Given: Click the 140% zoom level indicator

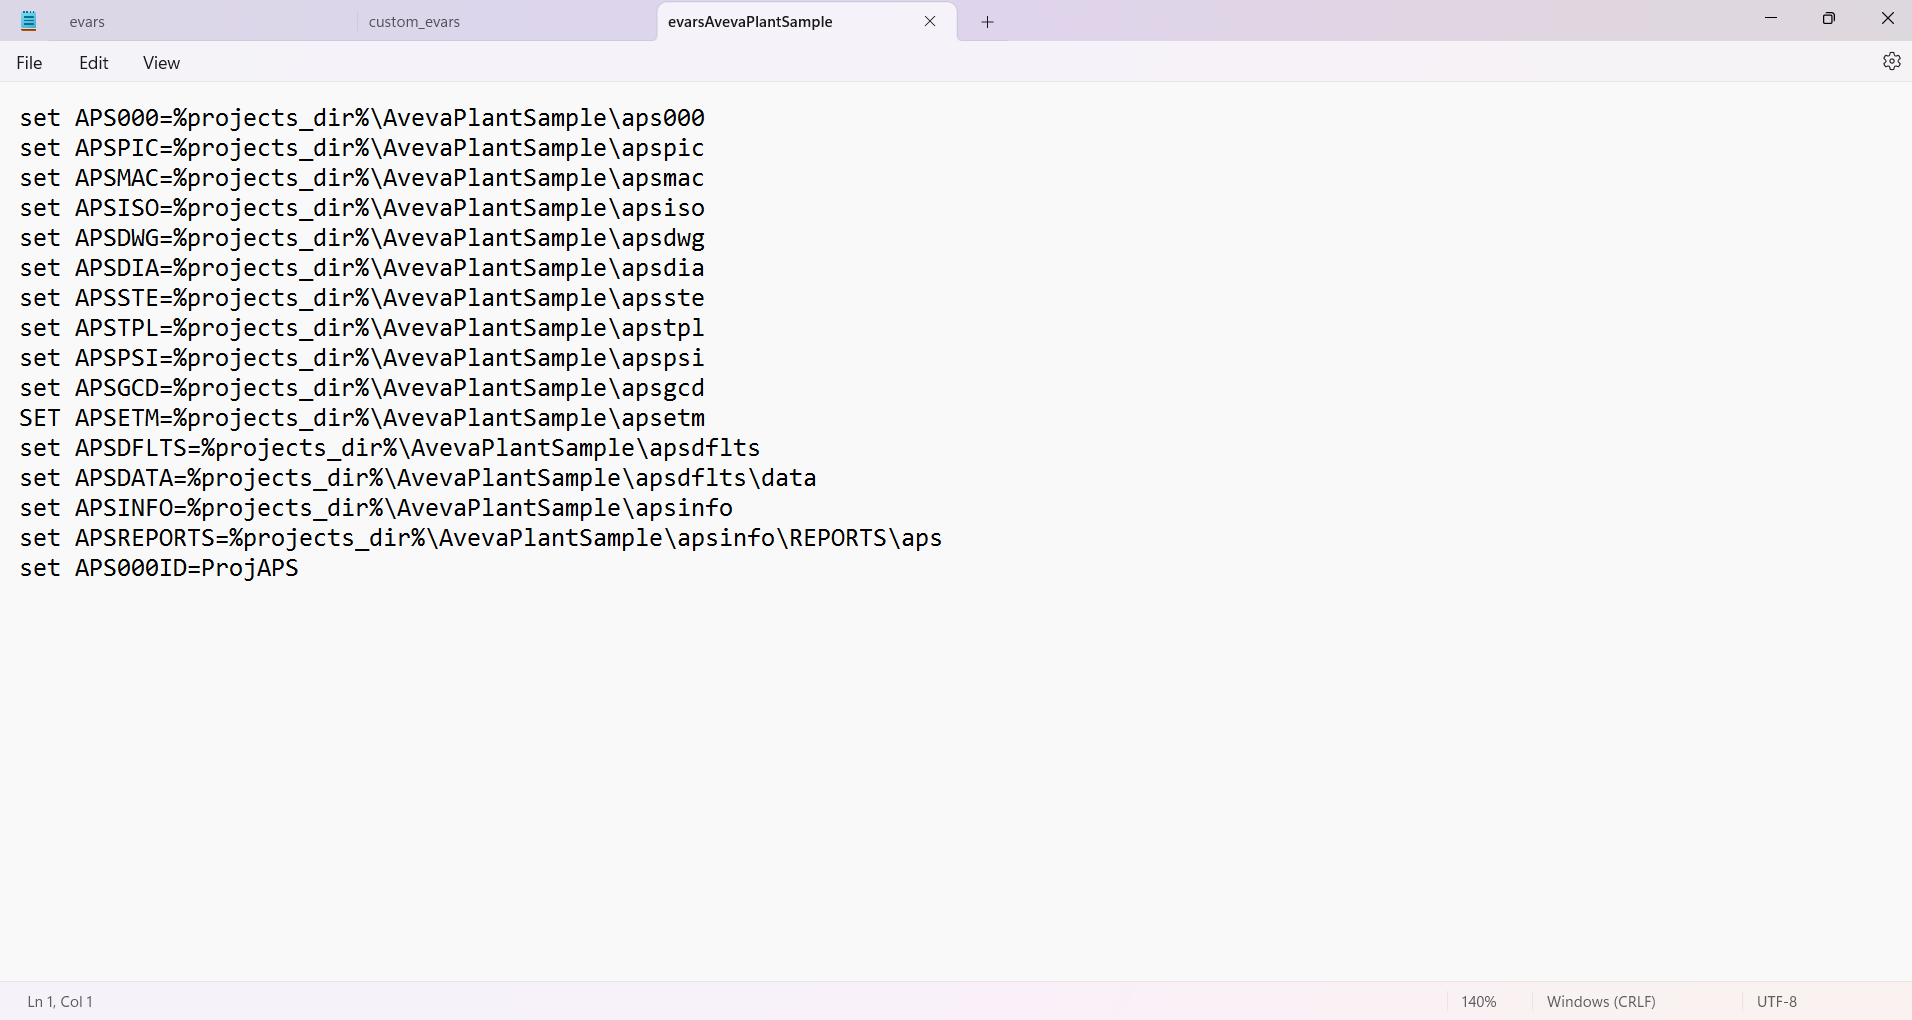Looking at the screenshot, I should (x=1479, y=1001).
